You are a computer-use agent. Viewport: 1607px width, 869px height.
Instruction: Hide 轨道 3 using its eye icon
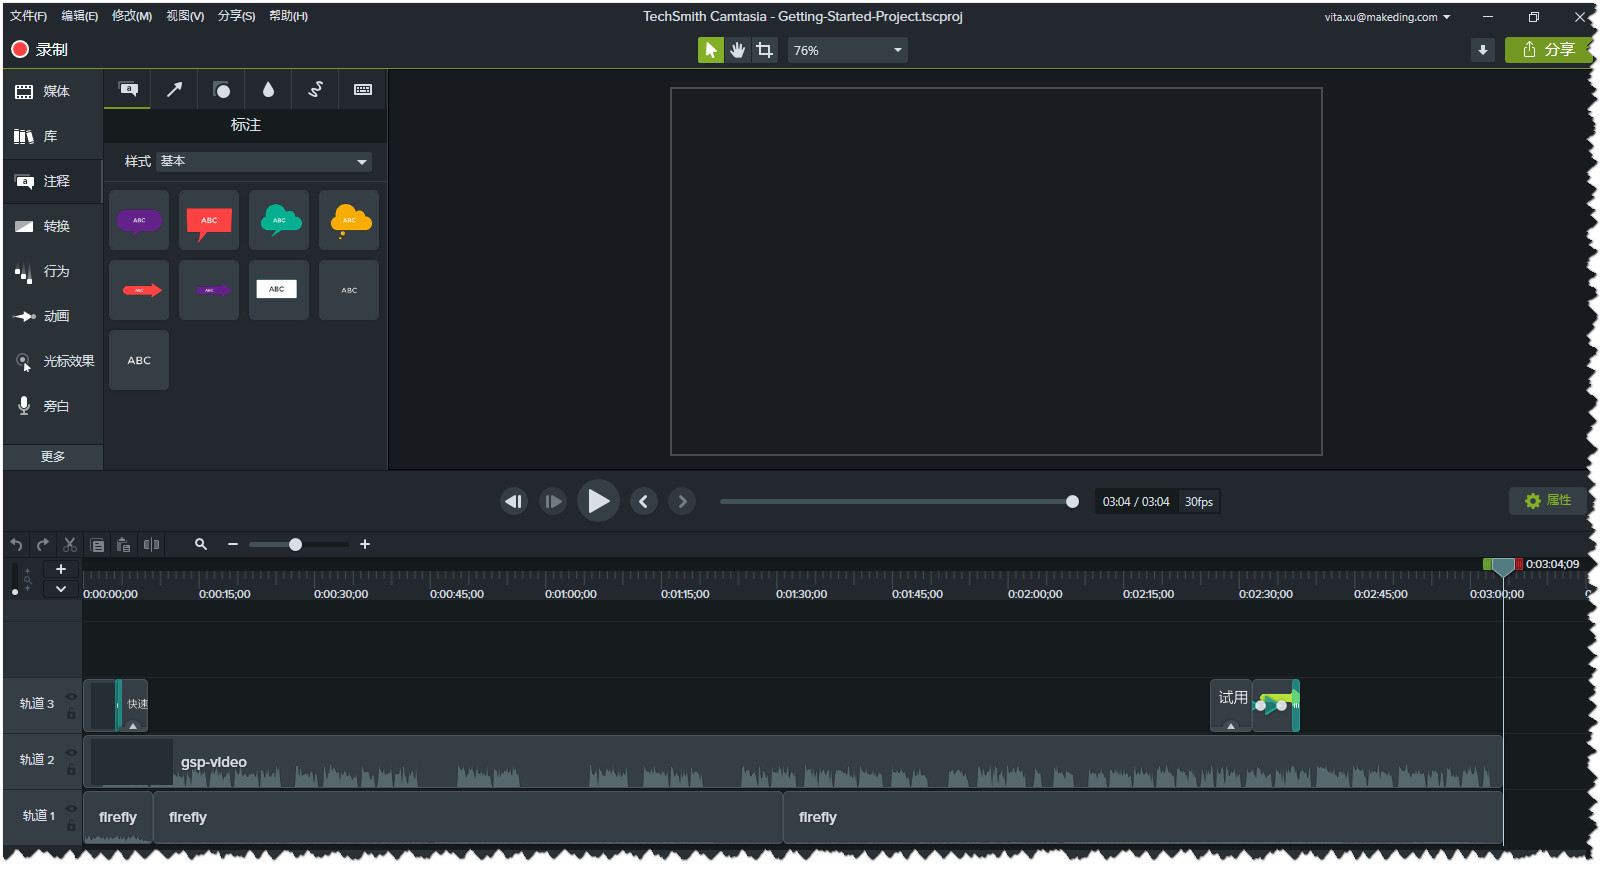click(71, 697)
